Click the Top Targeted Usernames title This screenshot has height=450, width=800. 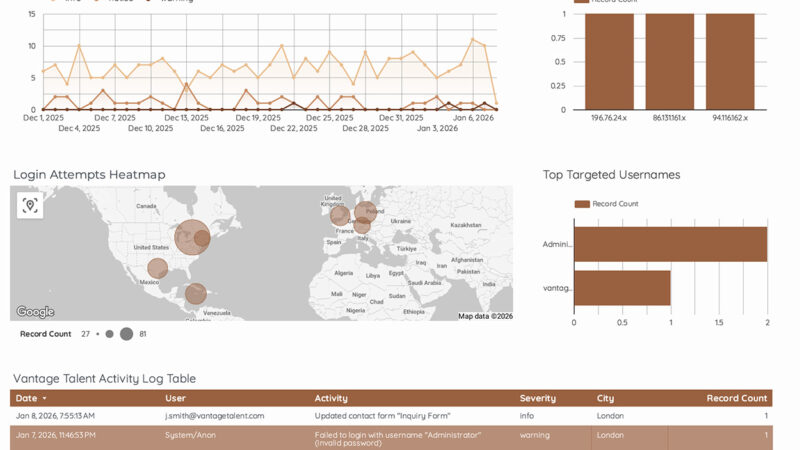point(611,174)
